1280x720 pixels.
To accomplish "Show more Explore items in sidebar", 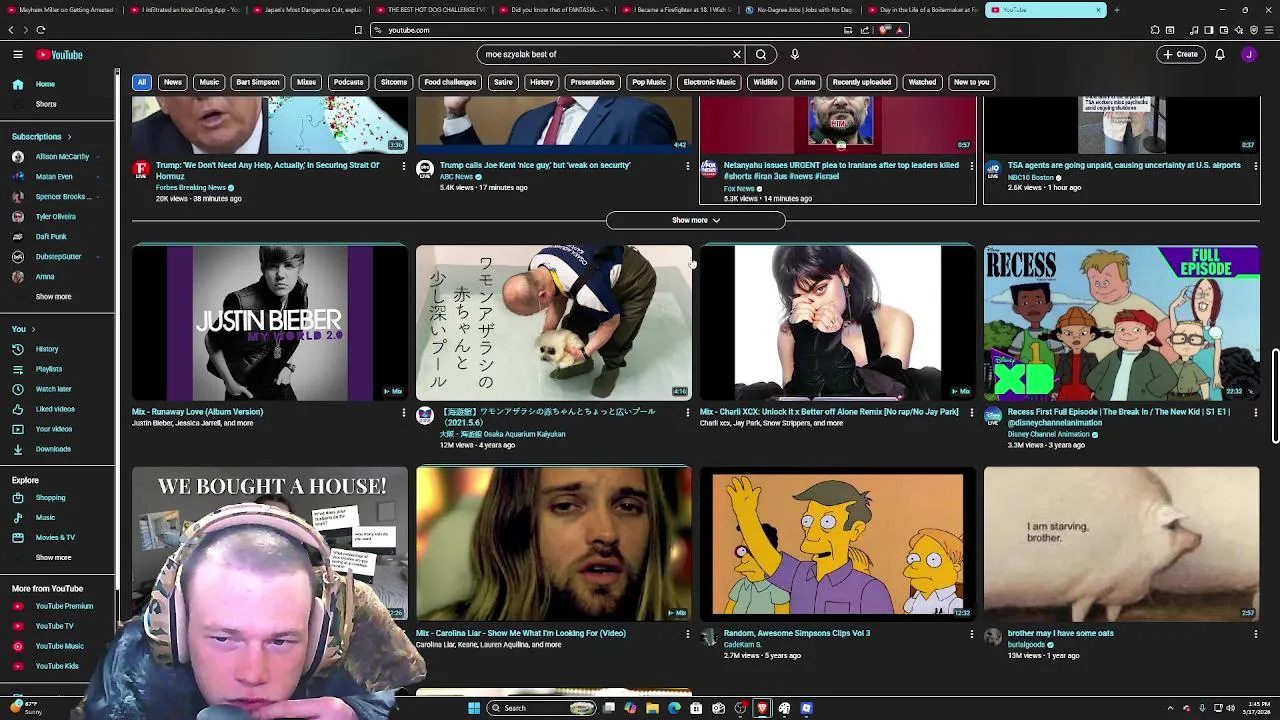I will [53, 558].
